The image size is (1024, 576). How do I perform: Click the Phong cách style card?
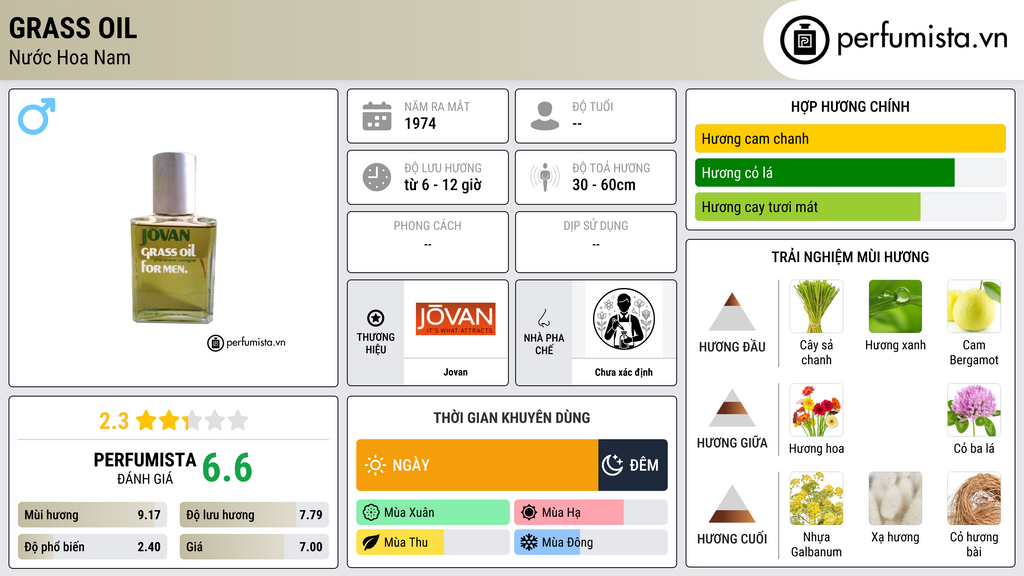428,242
